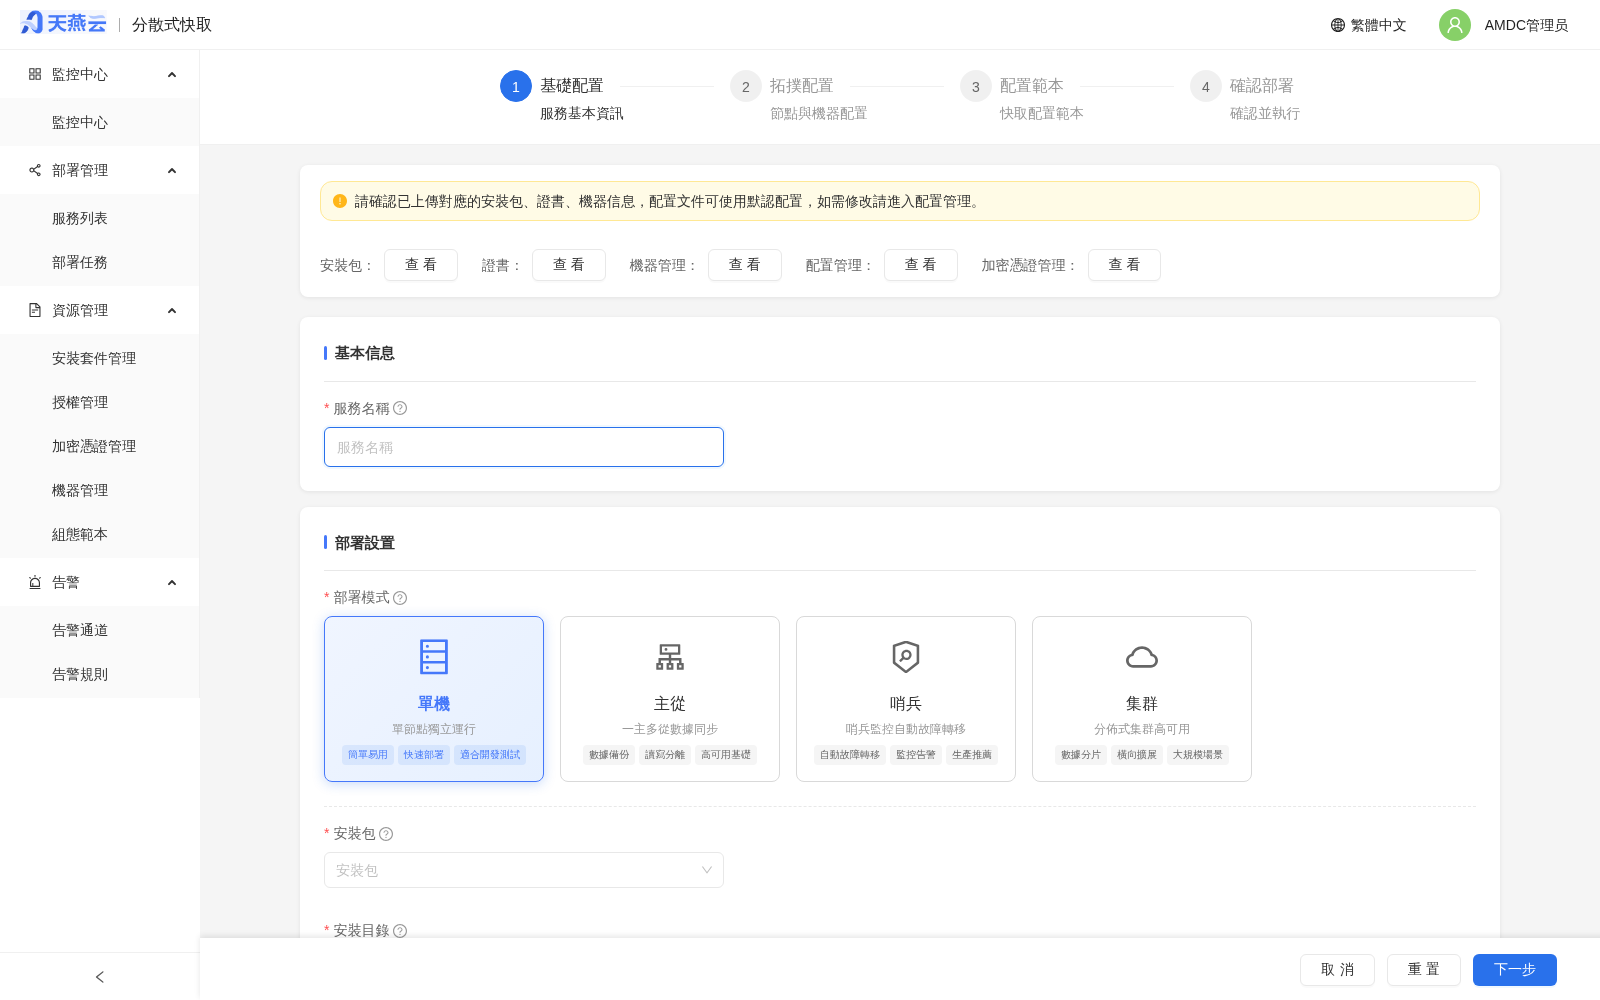This screenshot has height=1000, width=1600.
Task: Open the 安裝包 dropdown
Action: click(x=524, y=870)
